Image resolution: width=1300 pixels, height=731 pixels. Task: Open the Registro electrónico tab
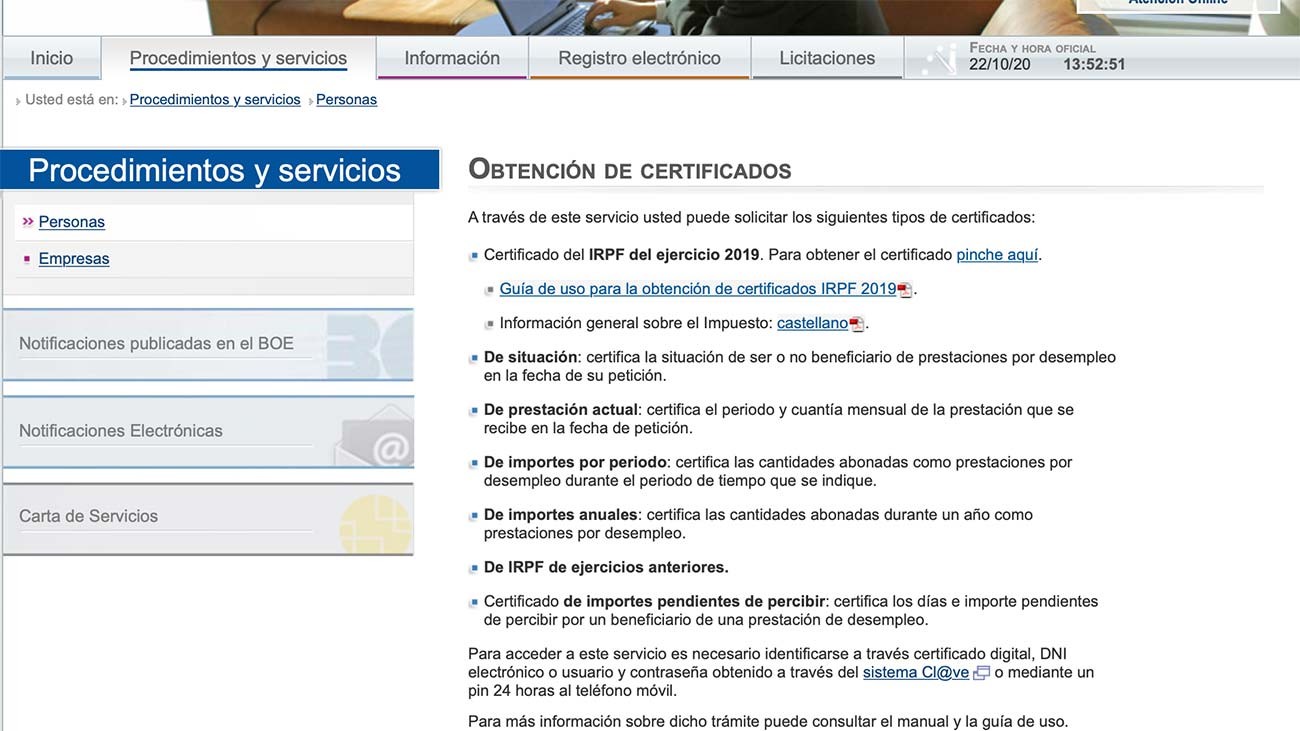(x=639, y=58)
